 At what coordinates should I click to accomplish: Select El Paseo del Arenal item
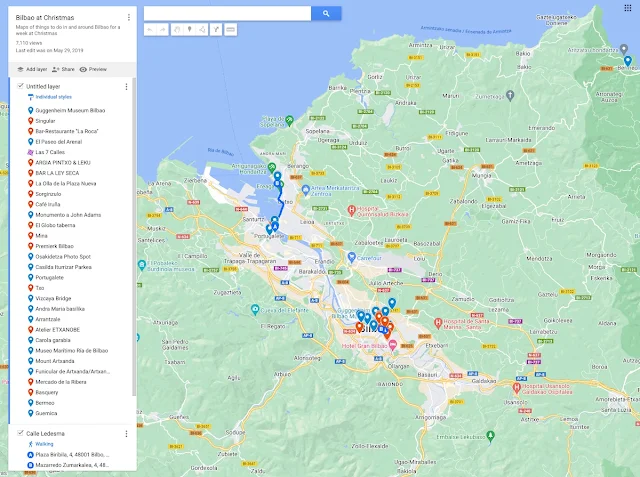[58, 142]
